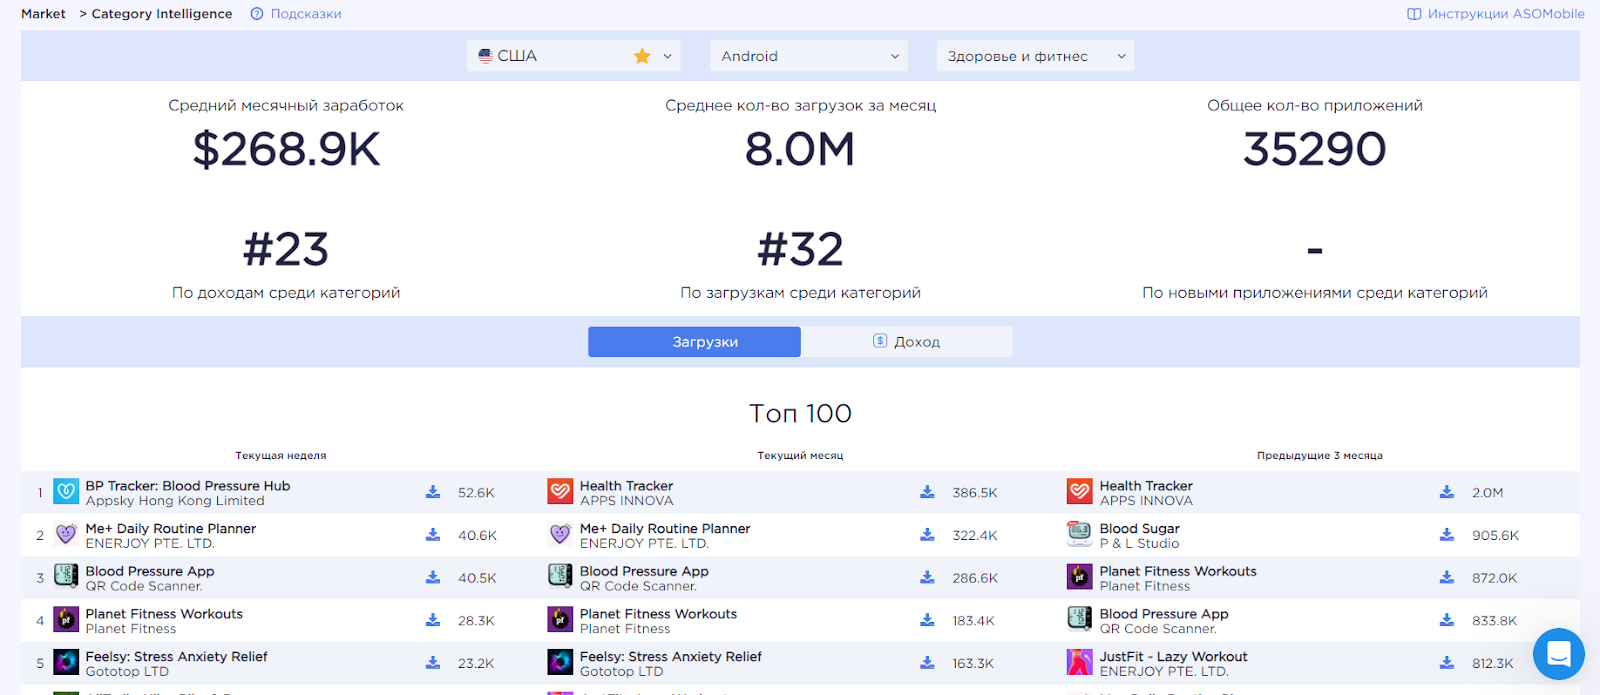The width and height of the screenshot is (1600, 695).
Task: Click Feelsy: Stress Anxiety Relief icon in weekly list
Action: pyautogui.click(x=66, y=662)
